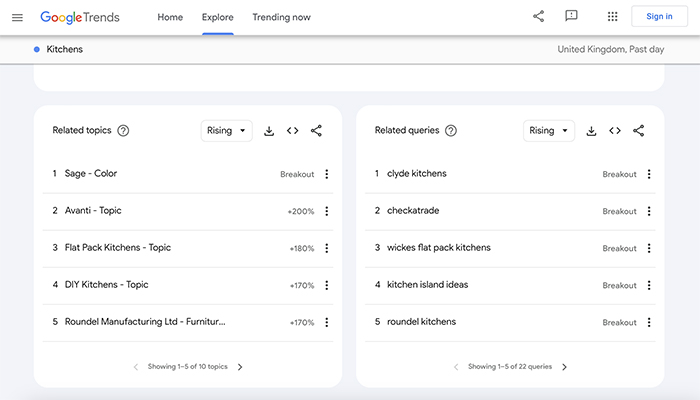Go to next page of queries
Image resolution: width=700 pixels, height=400 pixels.
click(x=564, y=367)
